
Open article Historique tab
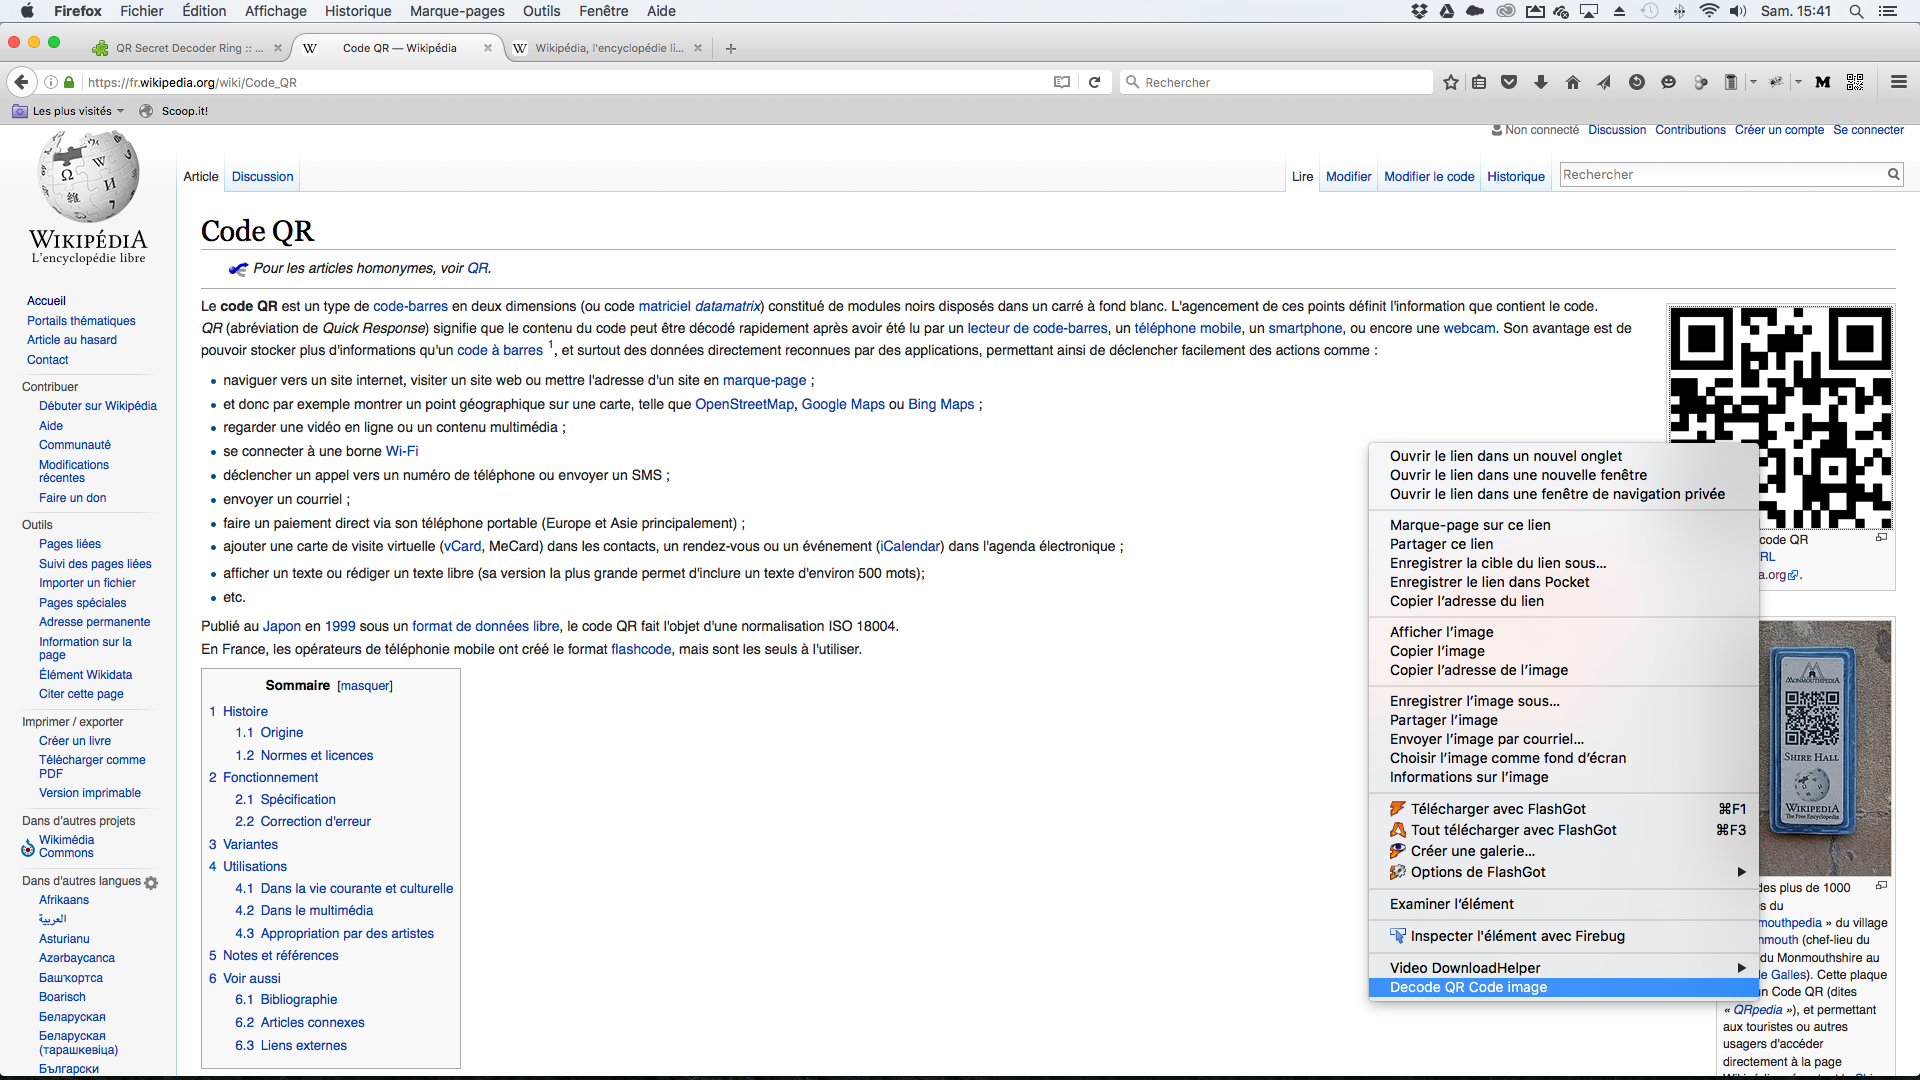click(x=1516, y=176)
